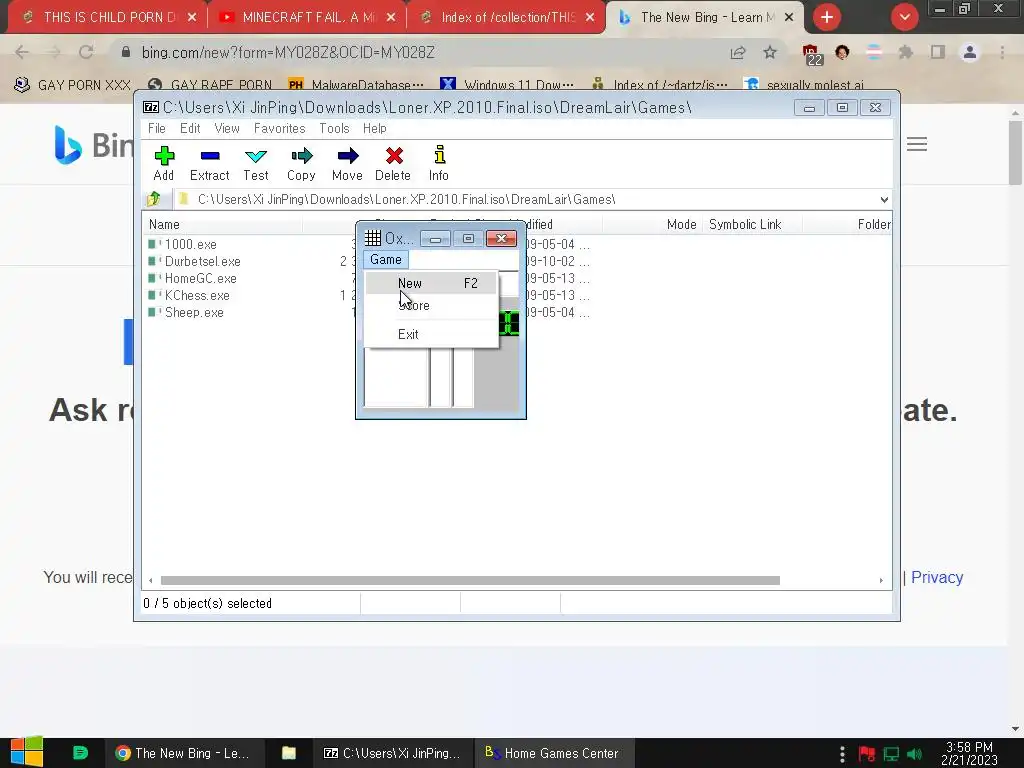Open the Index of /~dartz bookmark
The height and width of the screenshot is (768, 1024).
[x=660, y=85]
